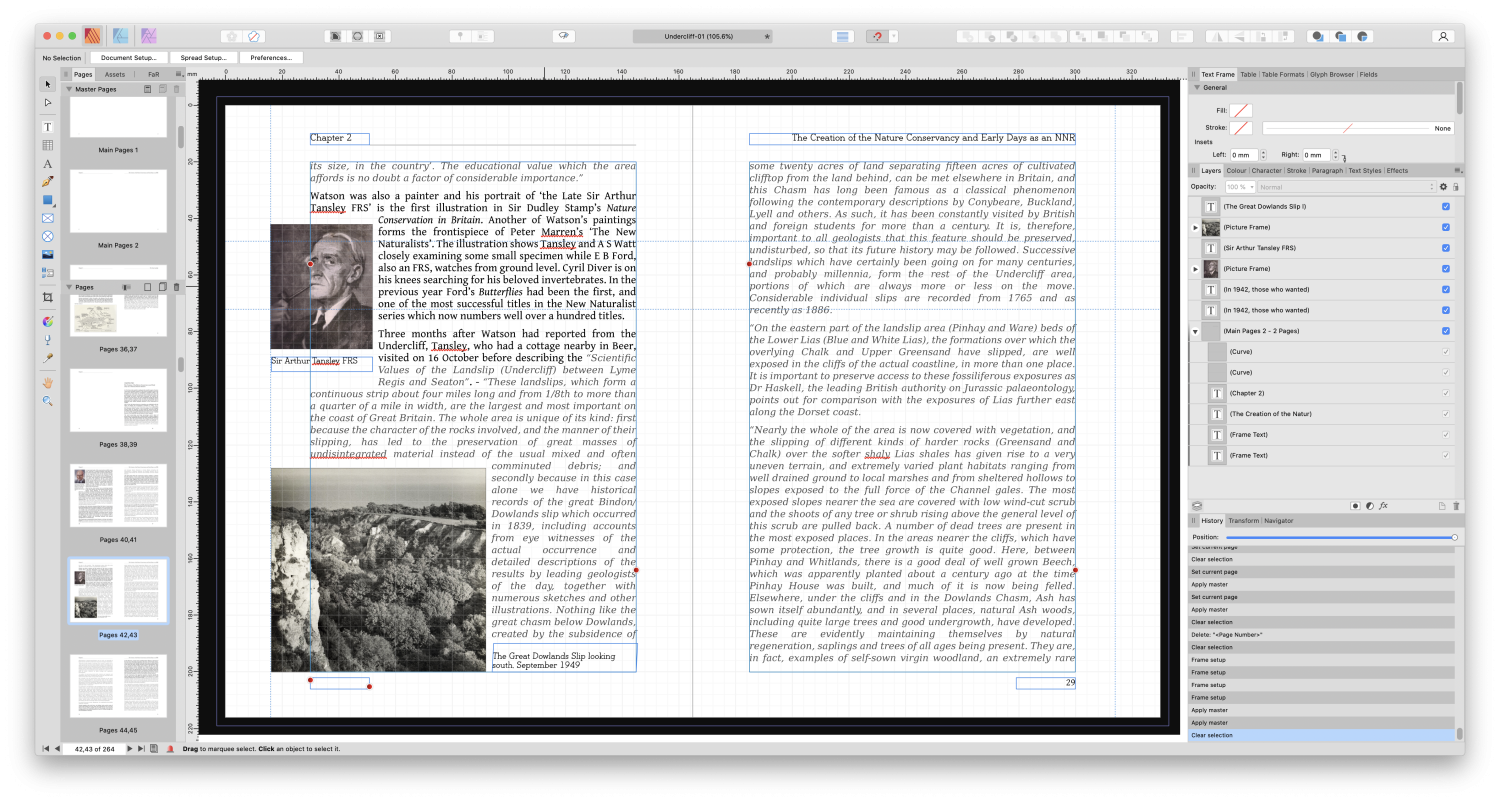Select the Colour Picker eyedropper tool
The width and height of the screenshot is (1500, 802).
pos(47,357)
